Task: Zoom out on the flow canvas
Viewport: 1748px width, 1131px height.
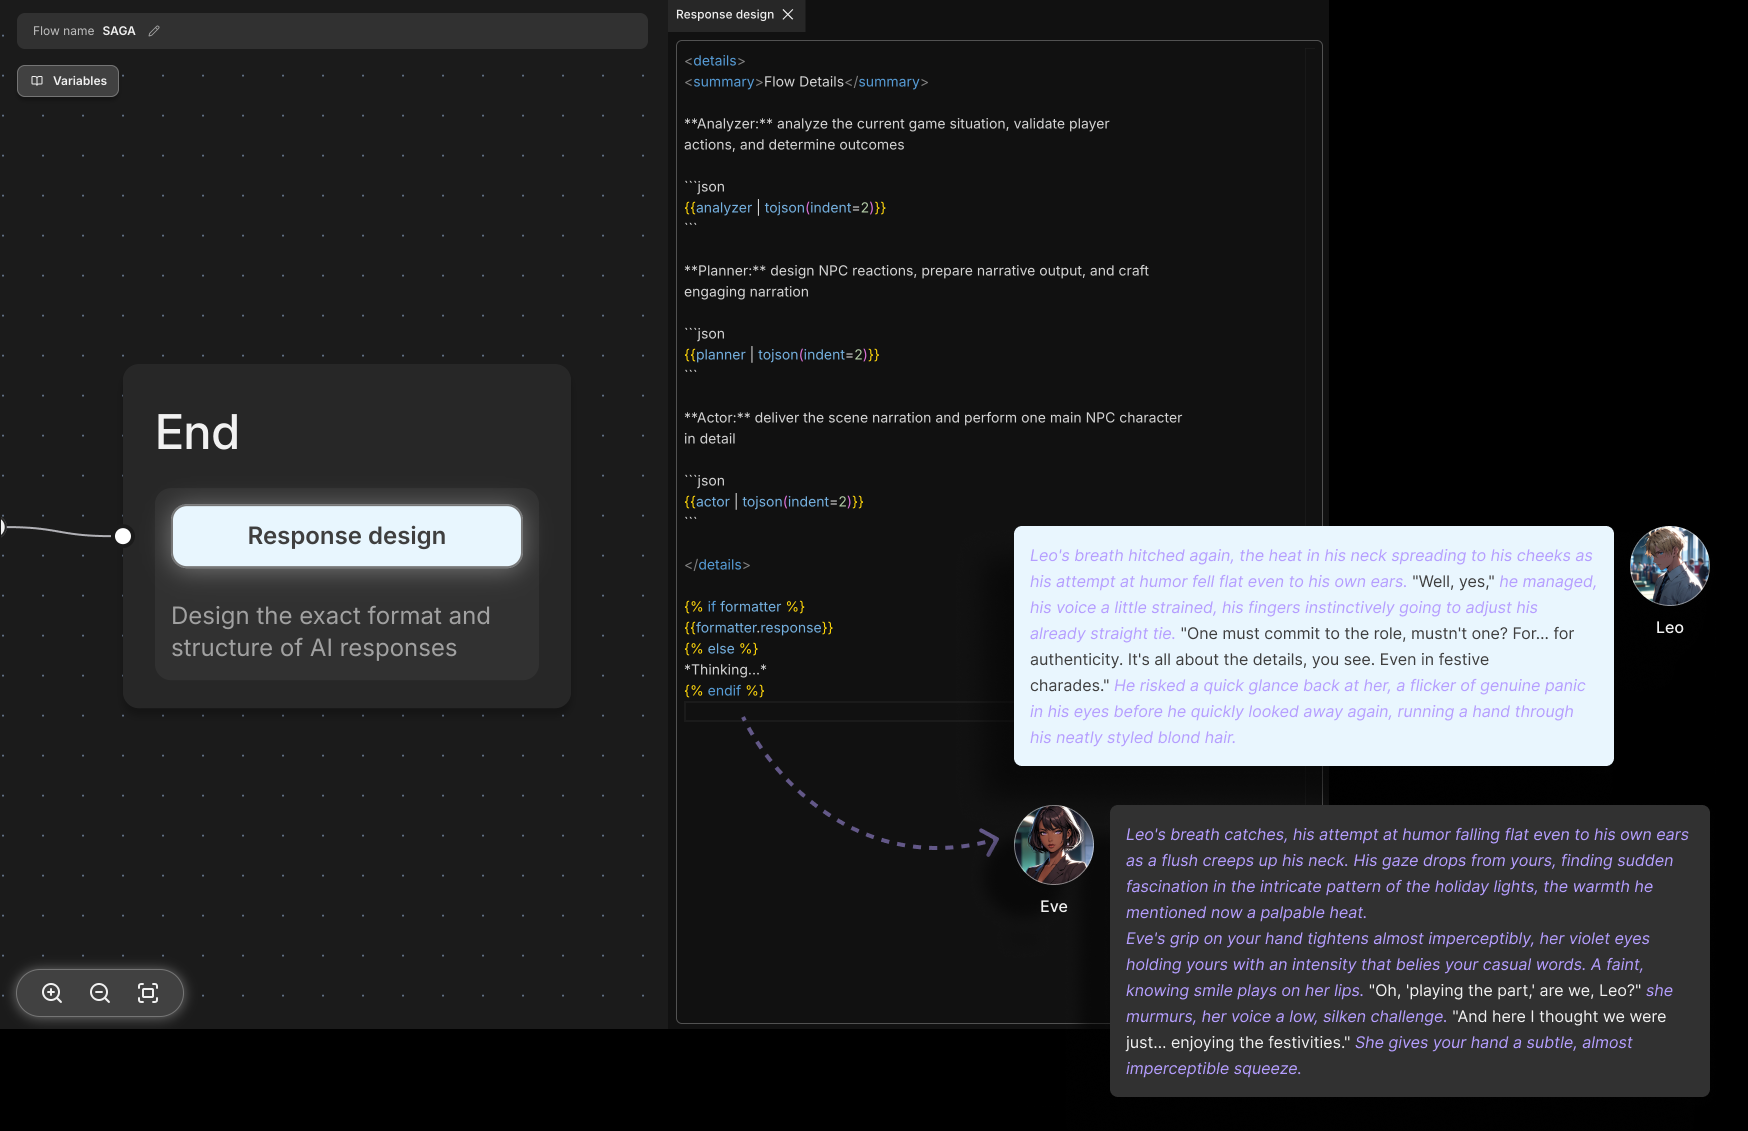Action: click(x=100, y=993)
